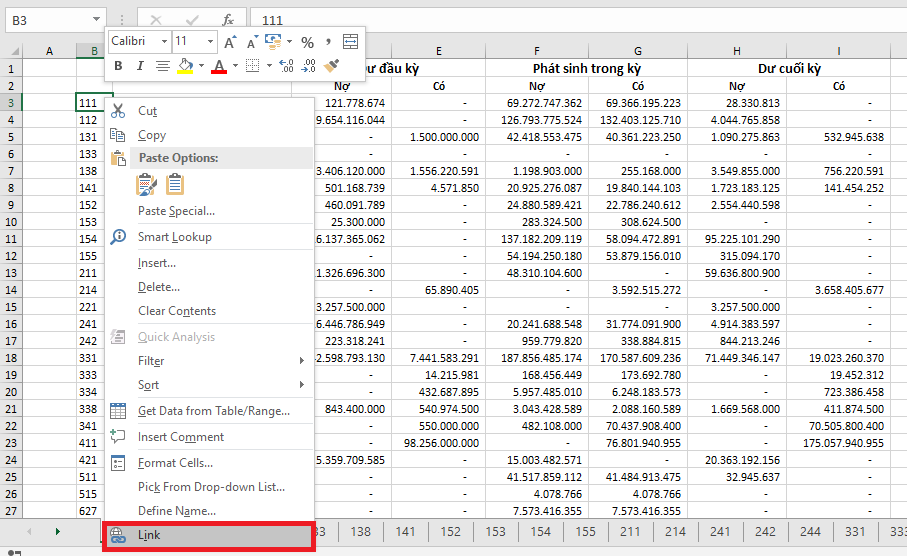Apply yellow fill color swatch
The width and height of the screenshot is (907, 556).
[185, 66]
